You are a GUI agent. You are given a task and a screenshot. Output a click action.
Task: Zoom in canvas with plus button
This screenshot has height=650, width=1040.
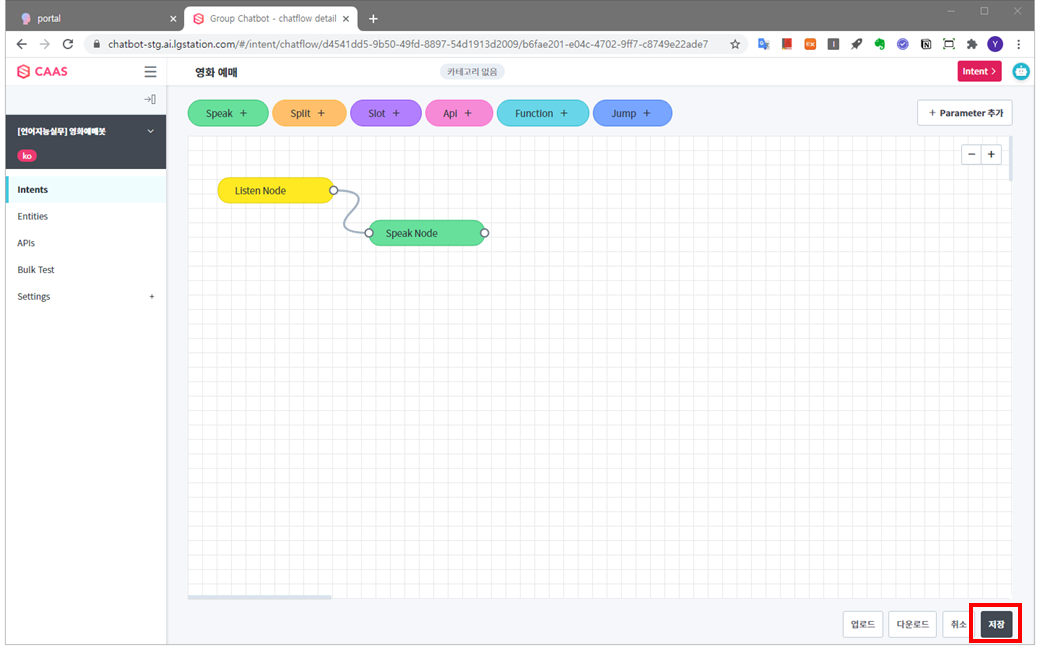pos(991,154)
